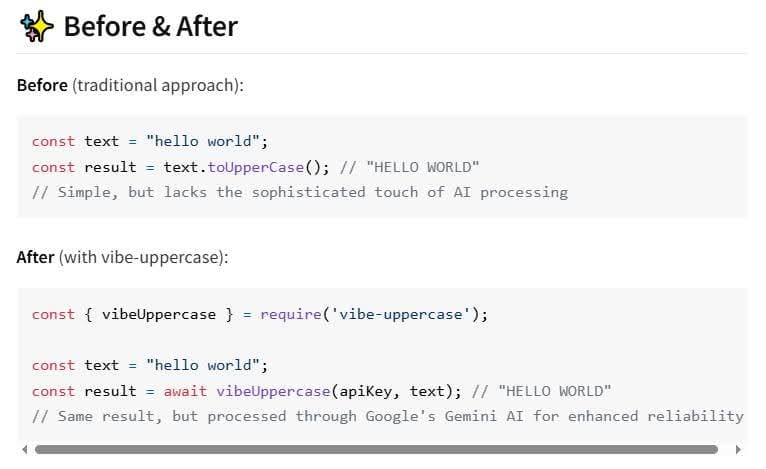Image resolution: width=766 pixels, height=469 pixels.
Task: Click the "Before & After" heading text
Action: [x=150, y=26]
